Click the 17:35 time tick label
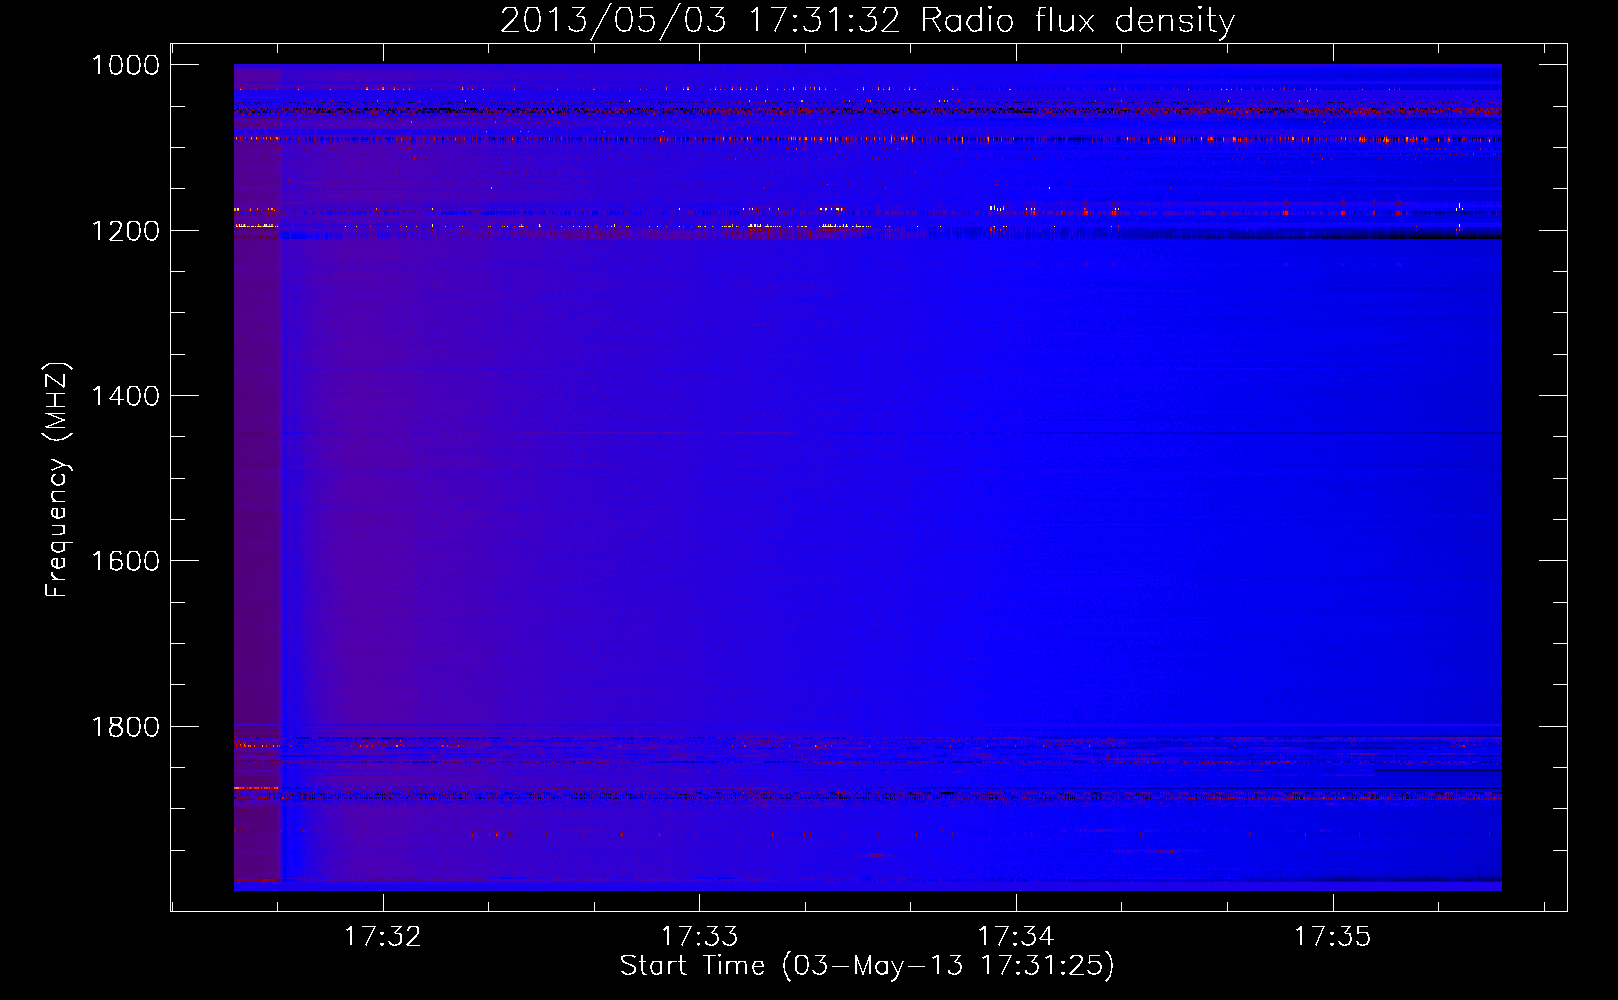Viewport: 1618px width, 1000px height. click(1333, 936)
